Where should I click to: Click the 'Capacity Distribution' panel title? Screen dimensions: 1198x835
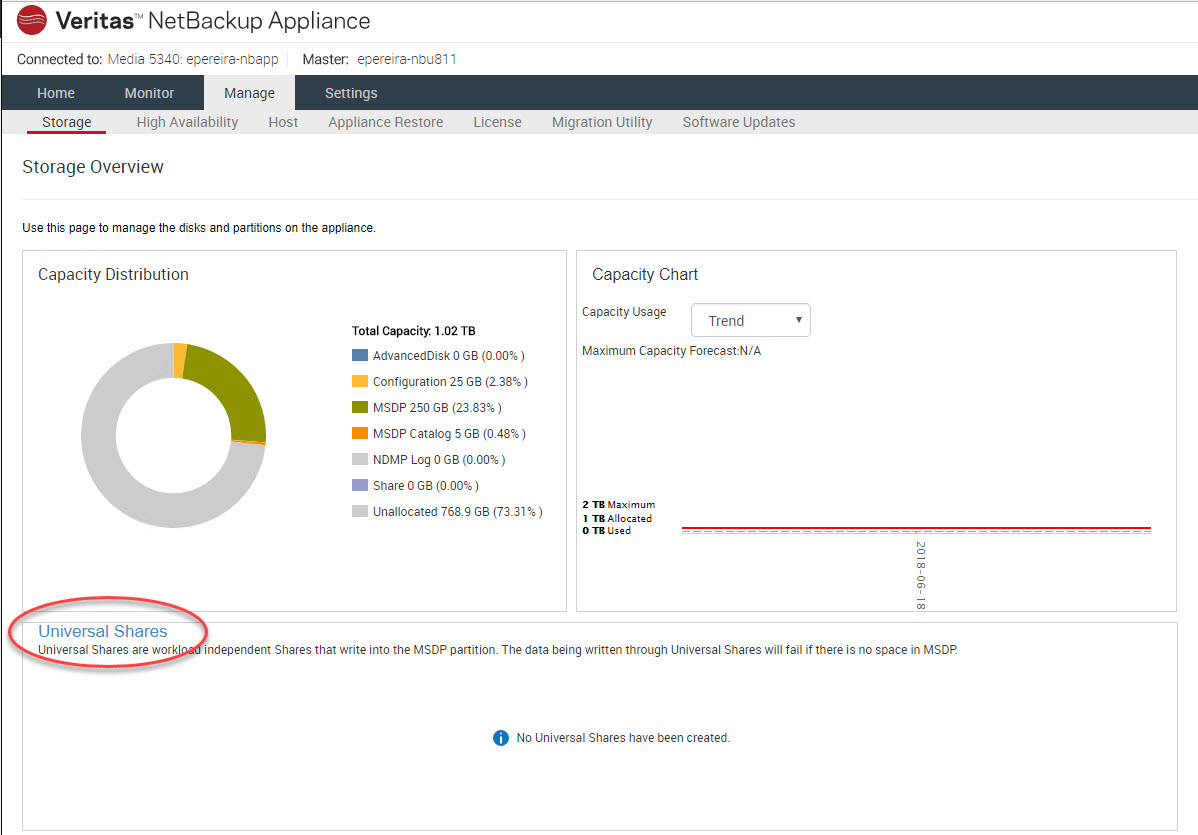[113, 274]
